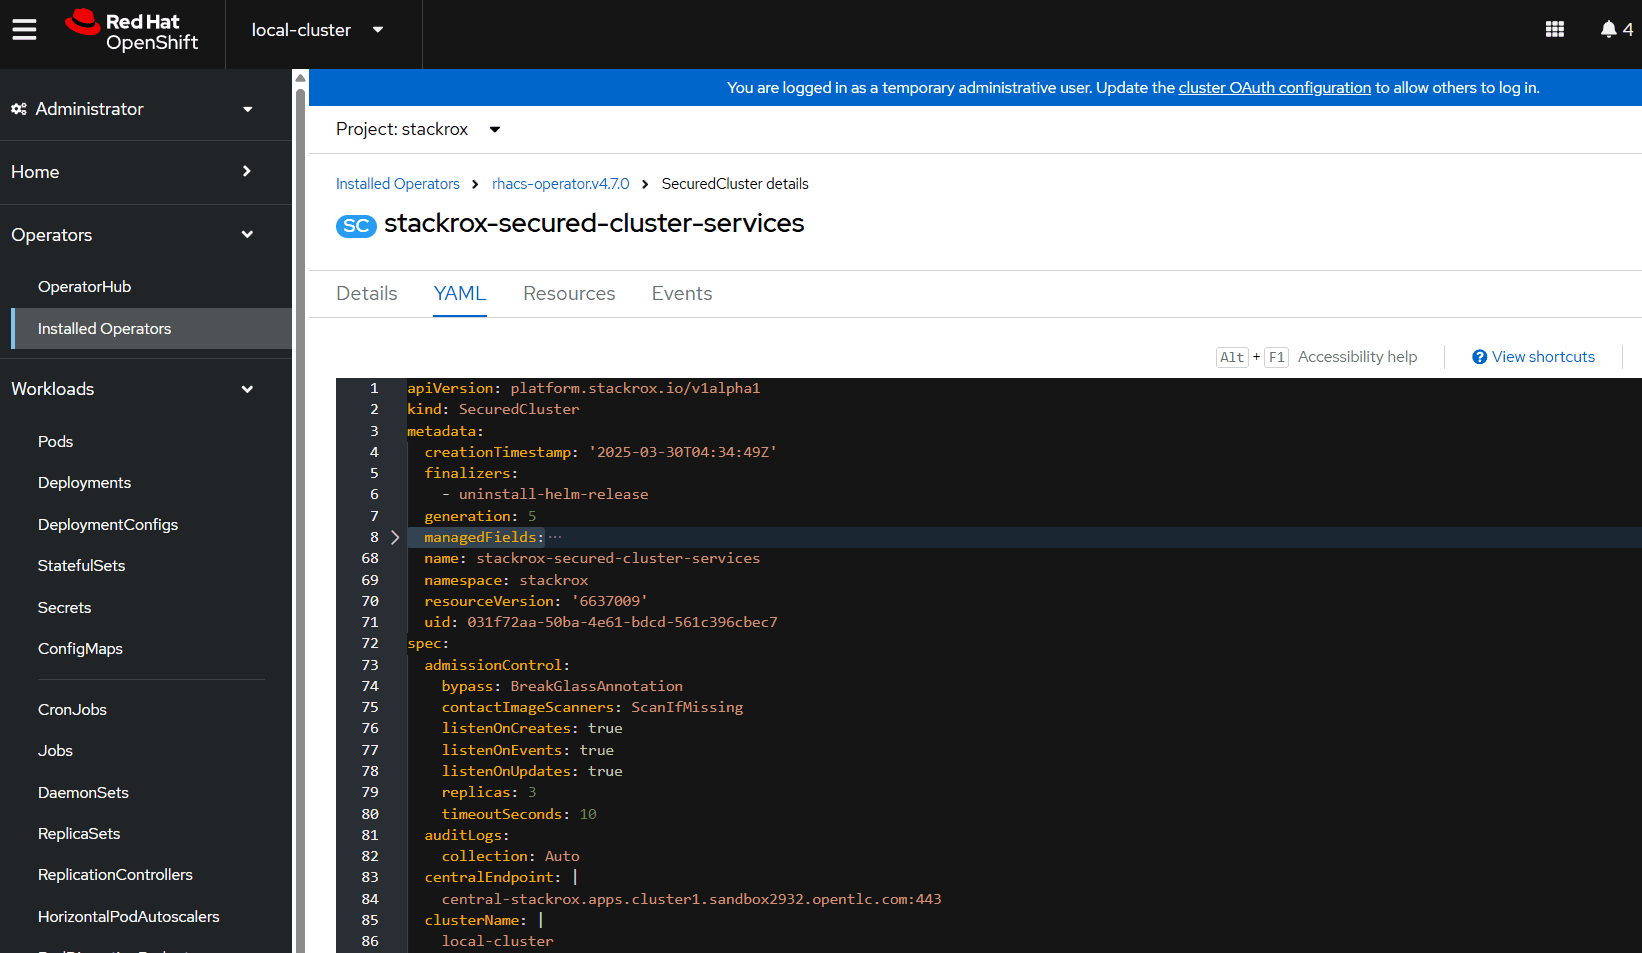The height and width of the screenshot is (953, 1642).
Task: Open the Events tab
Action: pos(682,293)
